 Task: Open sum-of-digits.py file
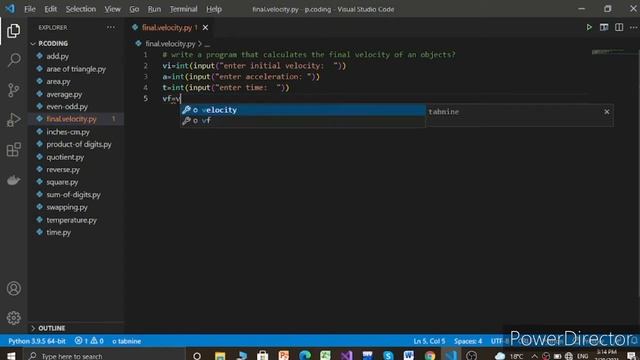pos(73,195)
